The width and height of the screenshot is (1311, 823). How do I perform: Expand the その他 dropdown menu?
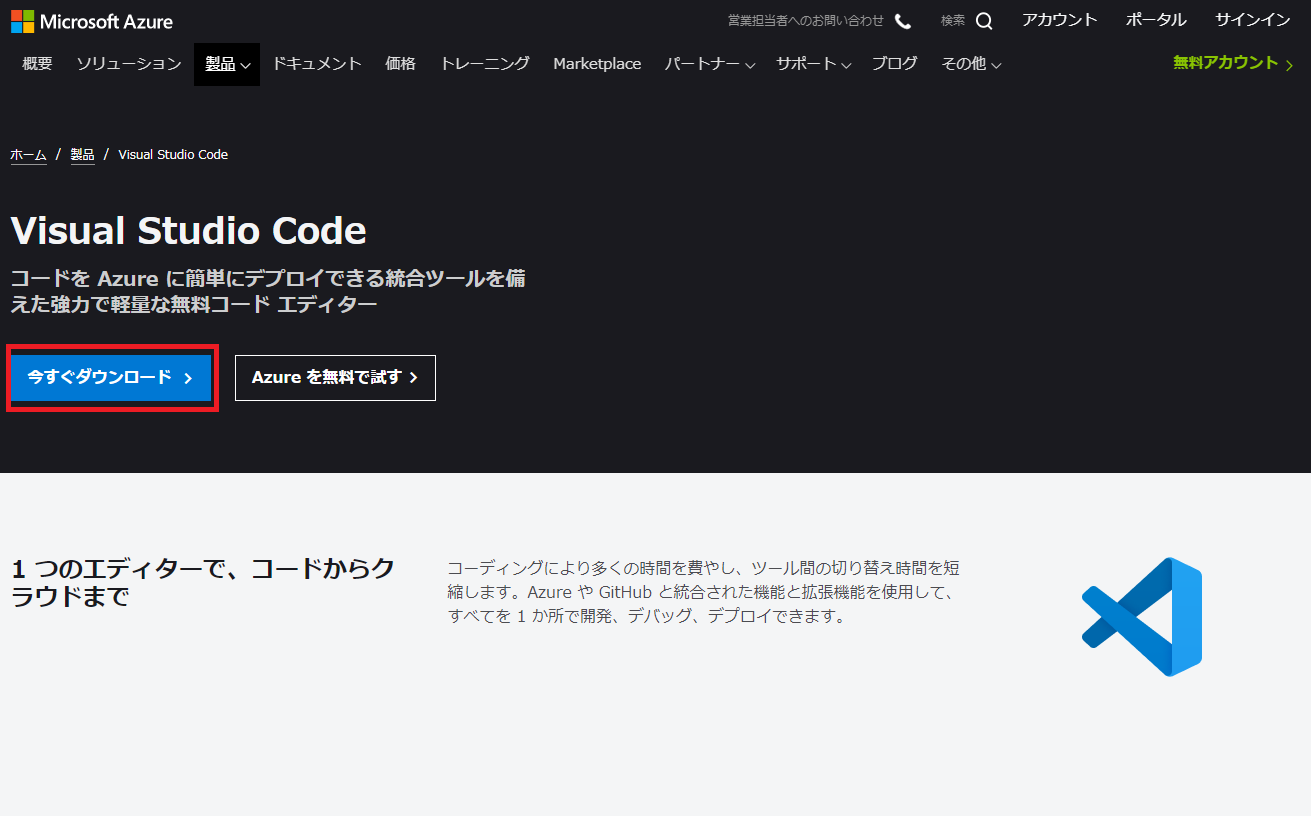(971, 64)
